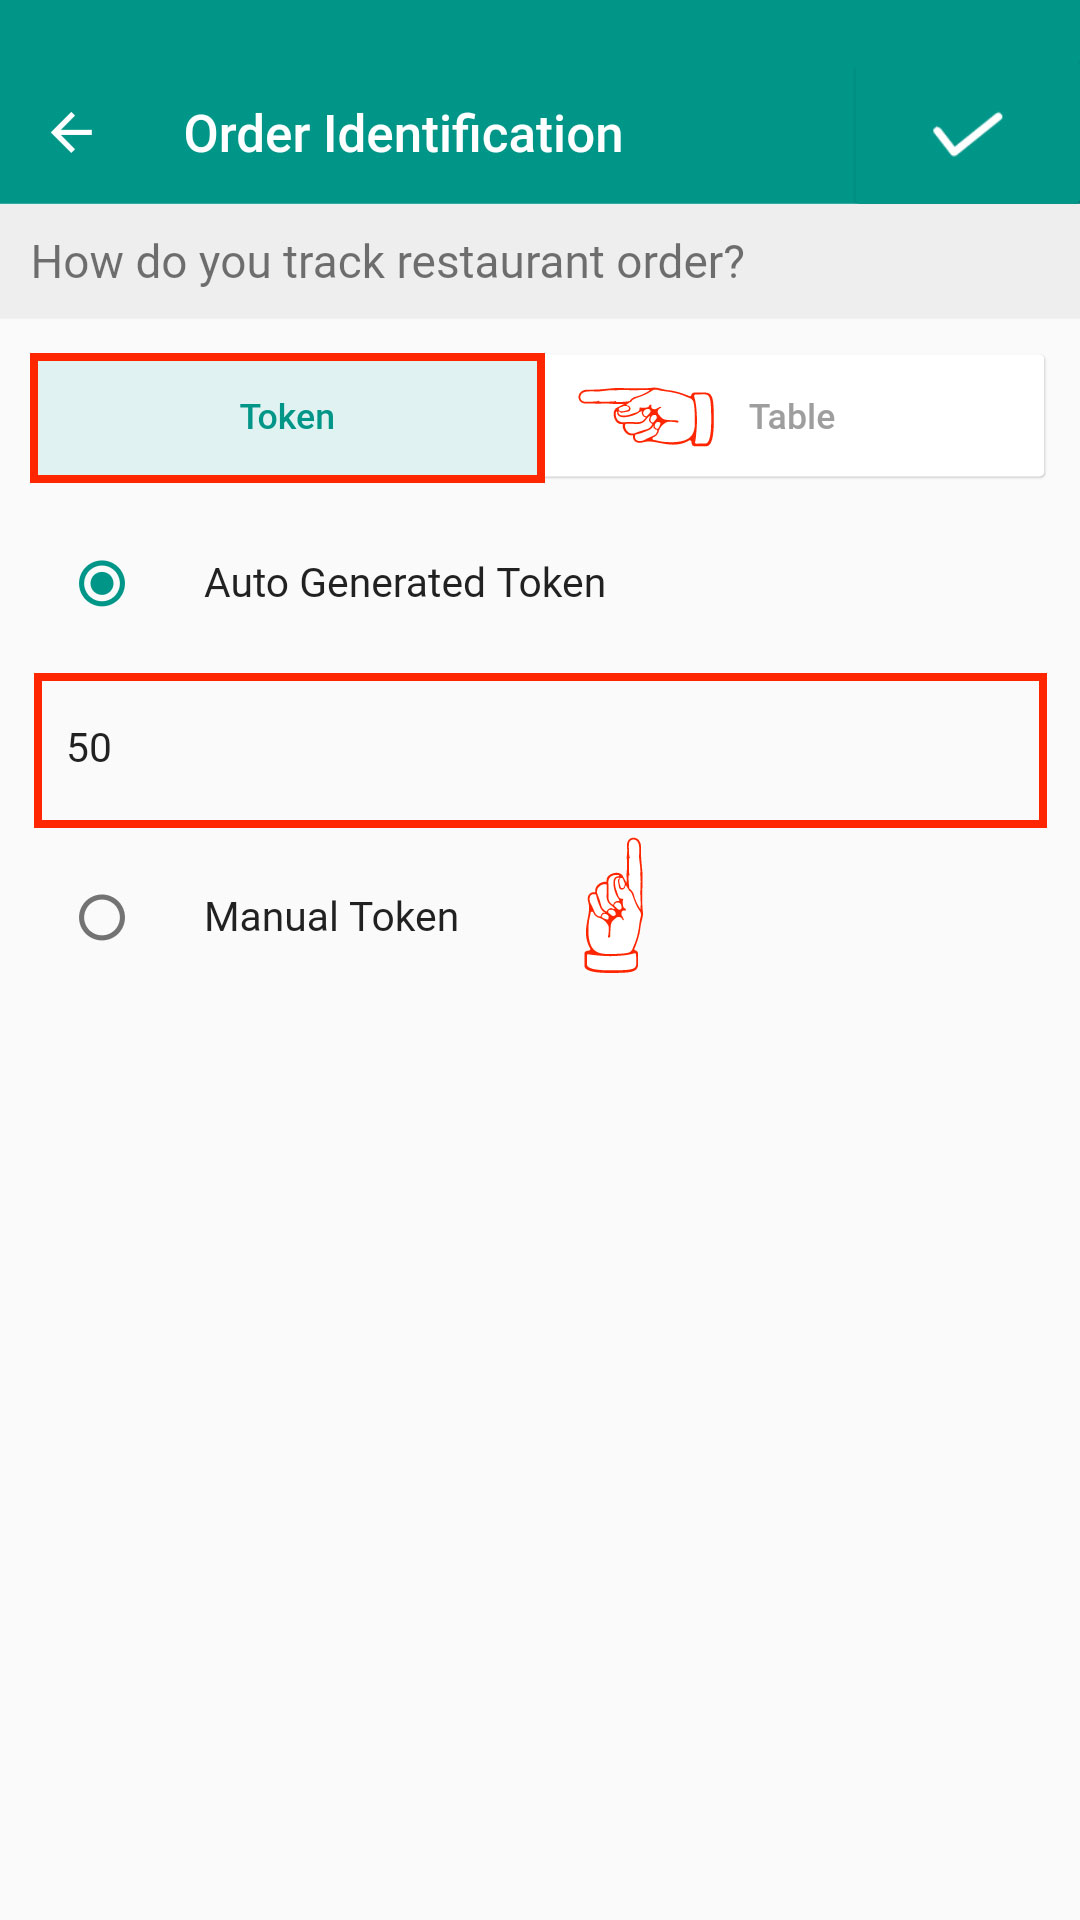Go back using the left arrow icon
Viewport: 1080px width, 1920px height.
coord(72,133)
